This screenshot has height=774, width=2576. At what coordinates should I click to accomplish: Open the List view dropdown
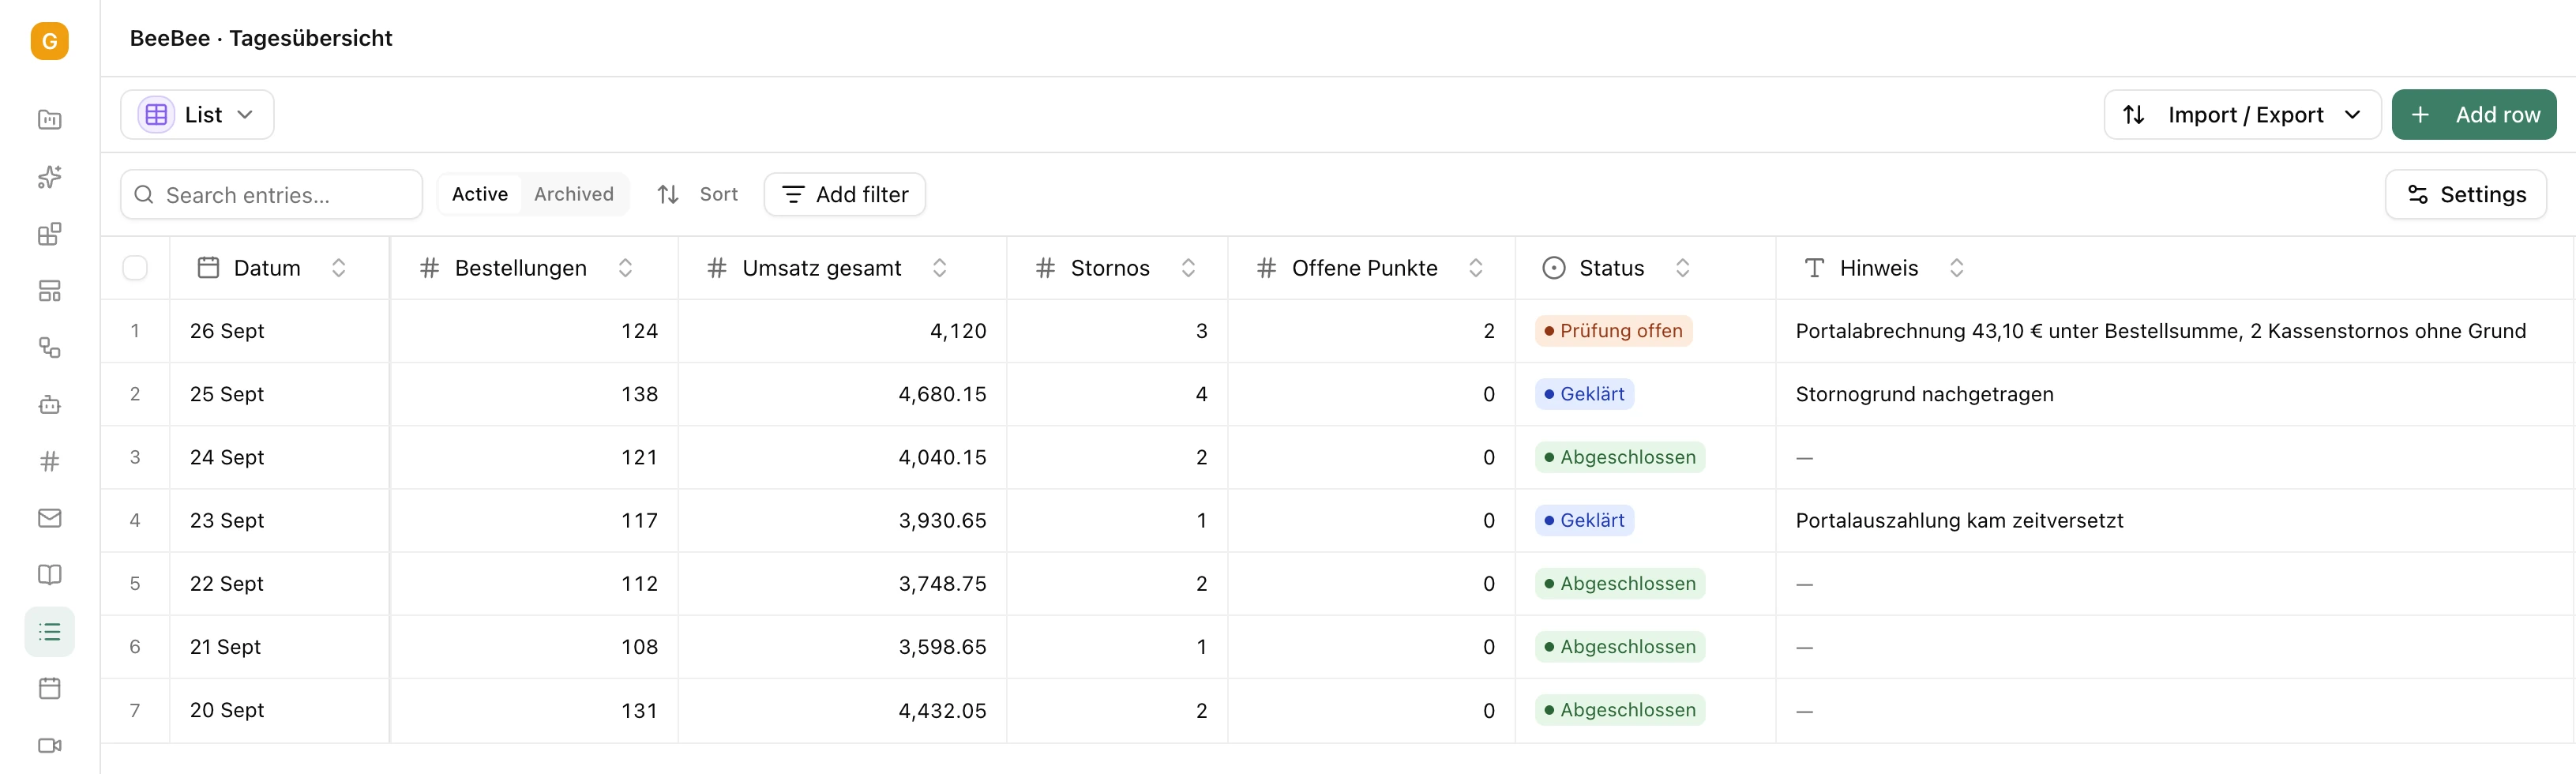coord(197,115)
